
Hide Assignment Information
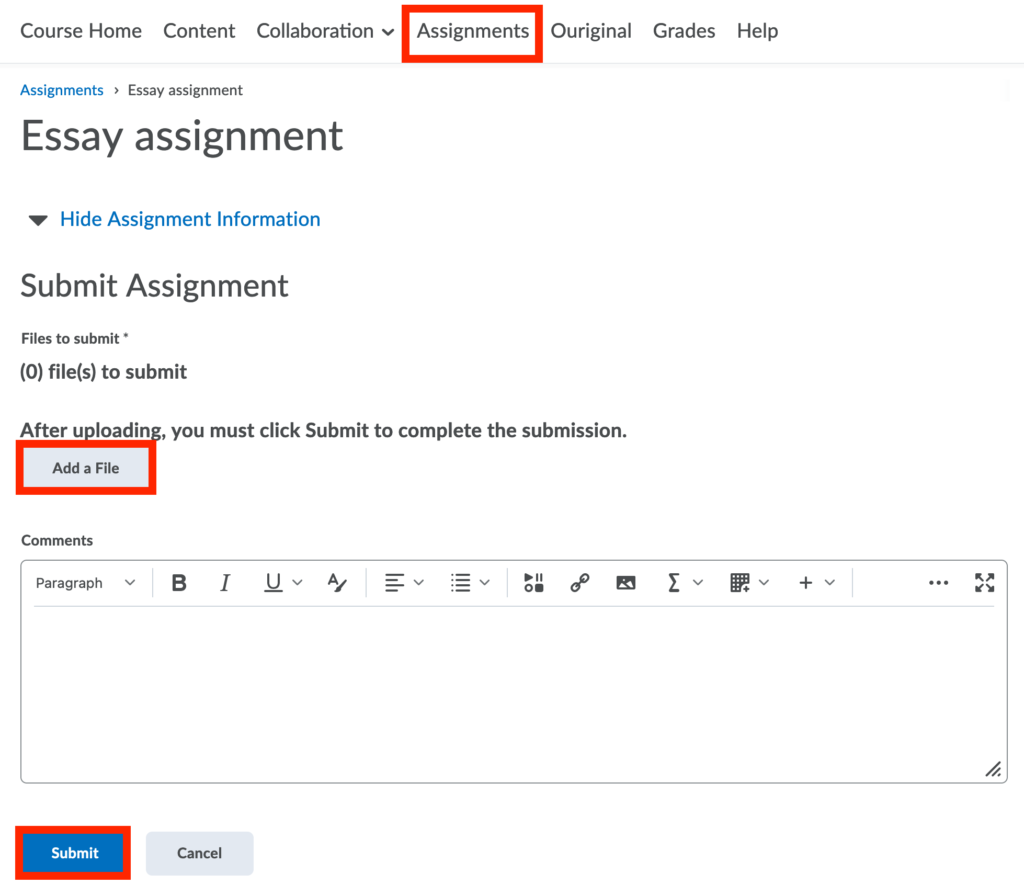click(189, 219)
